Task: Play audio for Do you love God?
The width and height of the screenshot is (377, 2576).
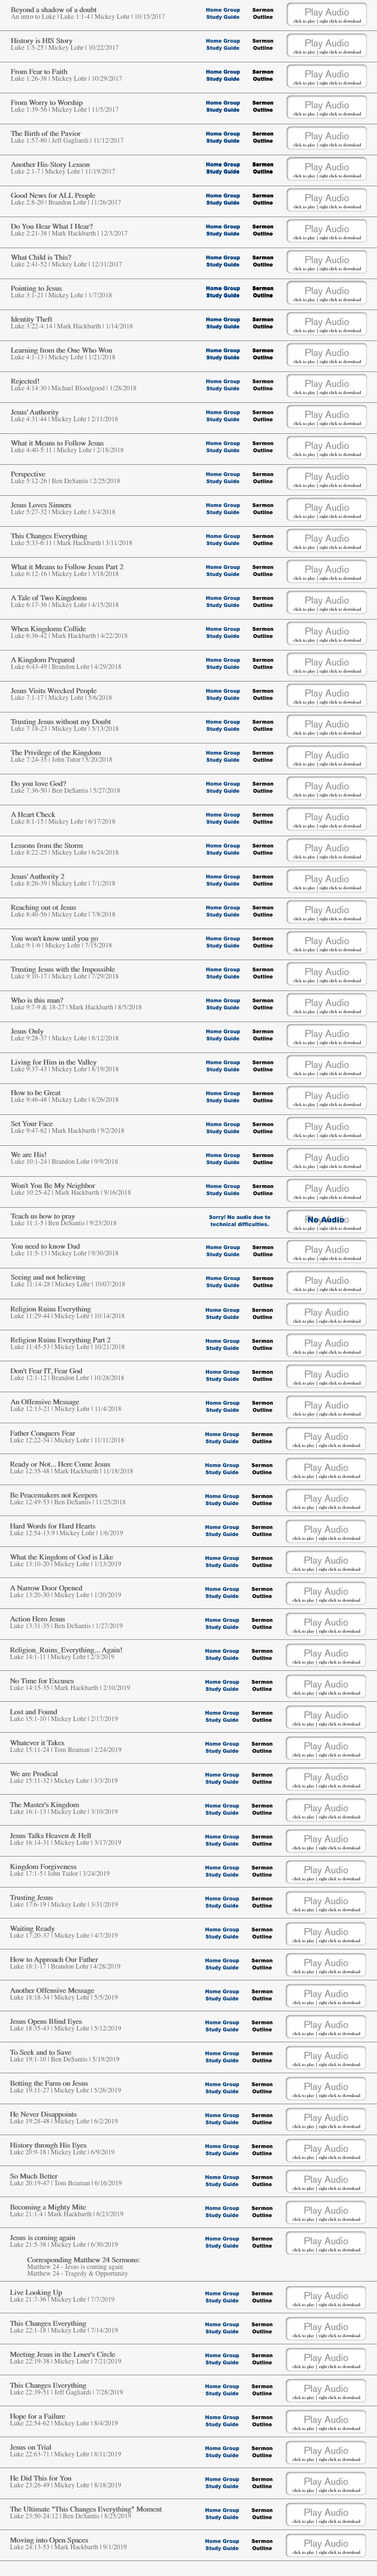Action: 326,788
